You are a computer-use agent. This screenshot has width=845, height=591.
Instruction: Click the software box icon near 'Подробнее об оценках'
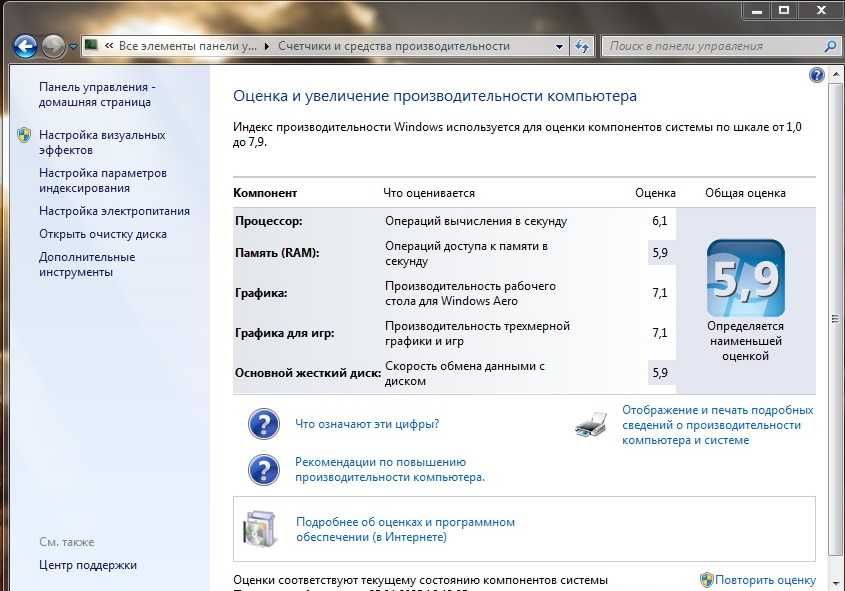[260, 529]
